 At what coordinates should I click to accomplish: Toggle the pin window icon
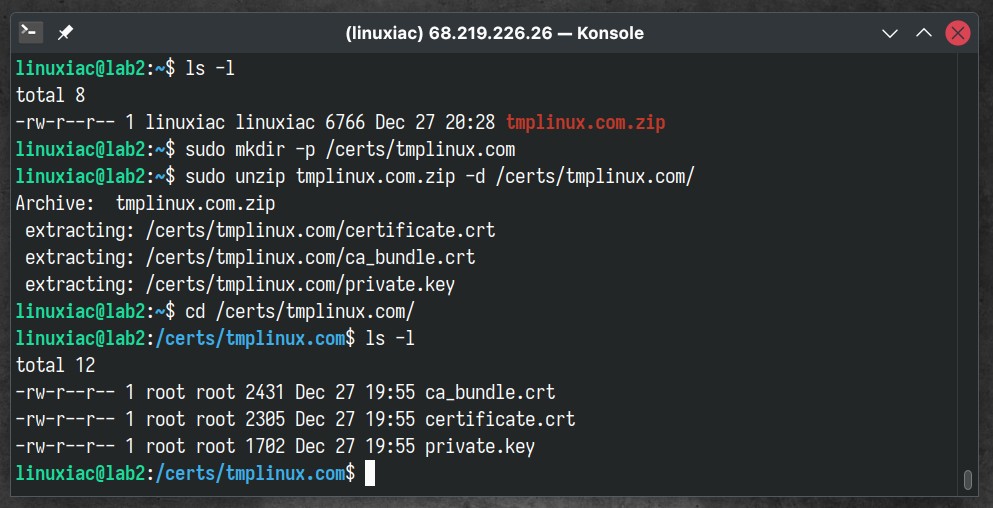point(65,33)
